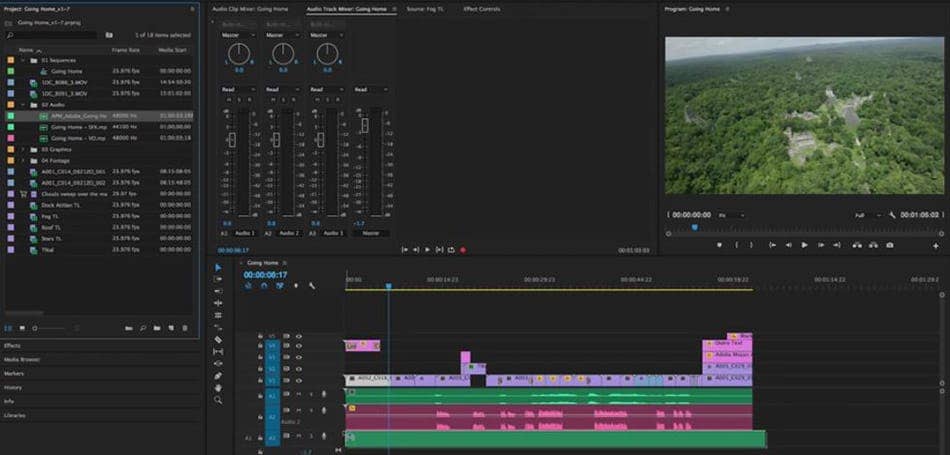
Task: Toggle loop playback in the Audio Track Mixer
Action: tap(451, 250)
